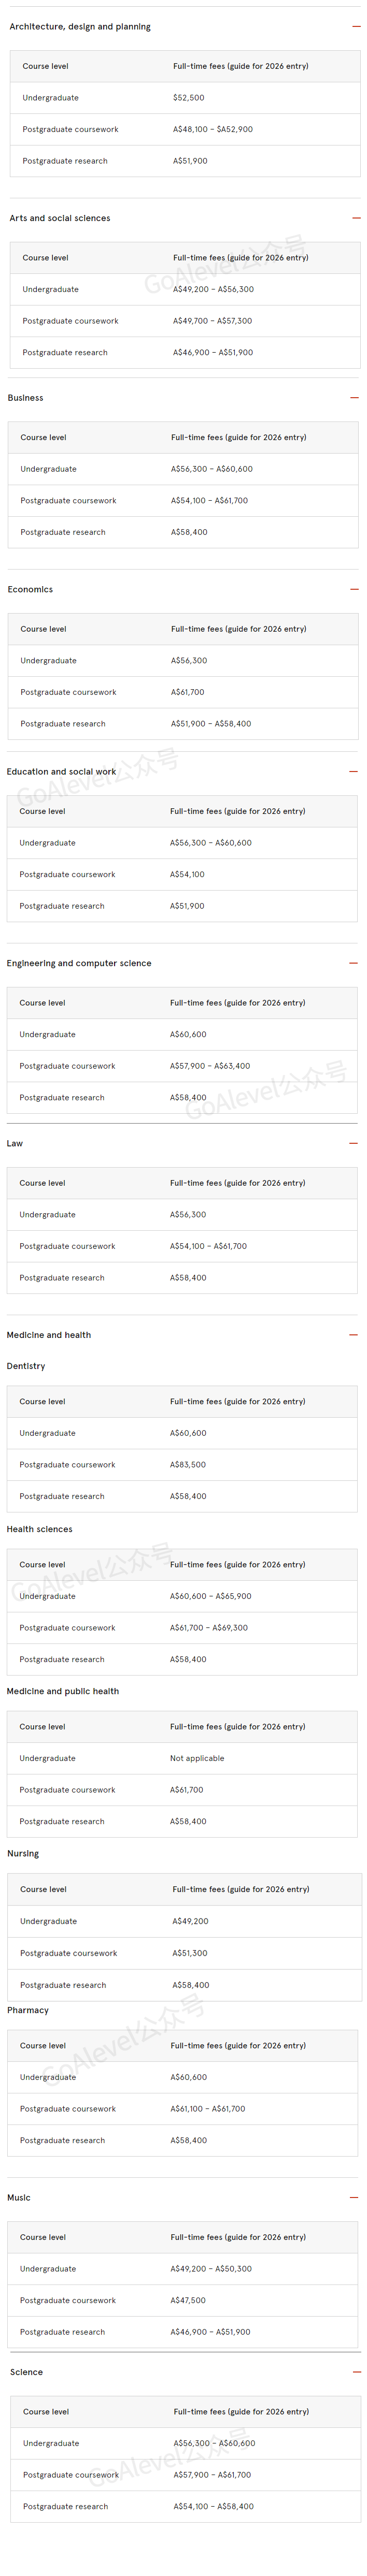Click the A$83,500 Dentistry postgraduate coursework fee
The image size is (367, 2576).
tap(188, 1465)
